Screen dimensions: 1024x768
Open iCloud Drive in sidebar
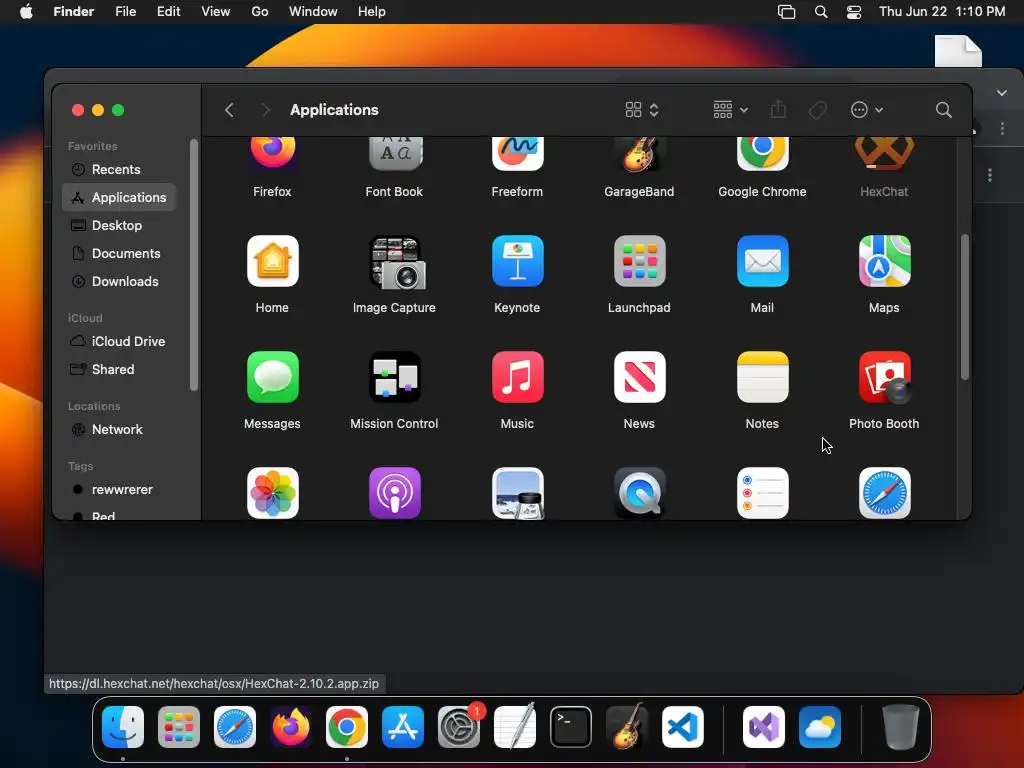click(x=119, y=342)
